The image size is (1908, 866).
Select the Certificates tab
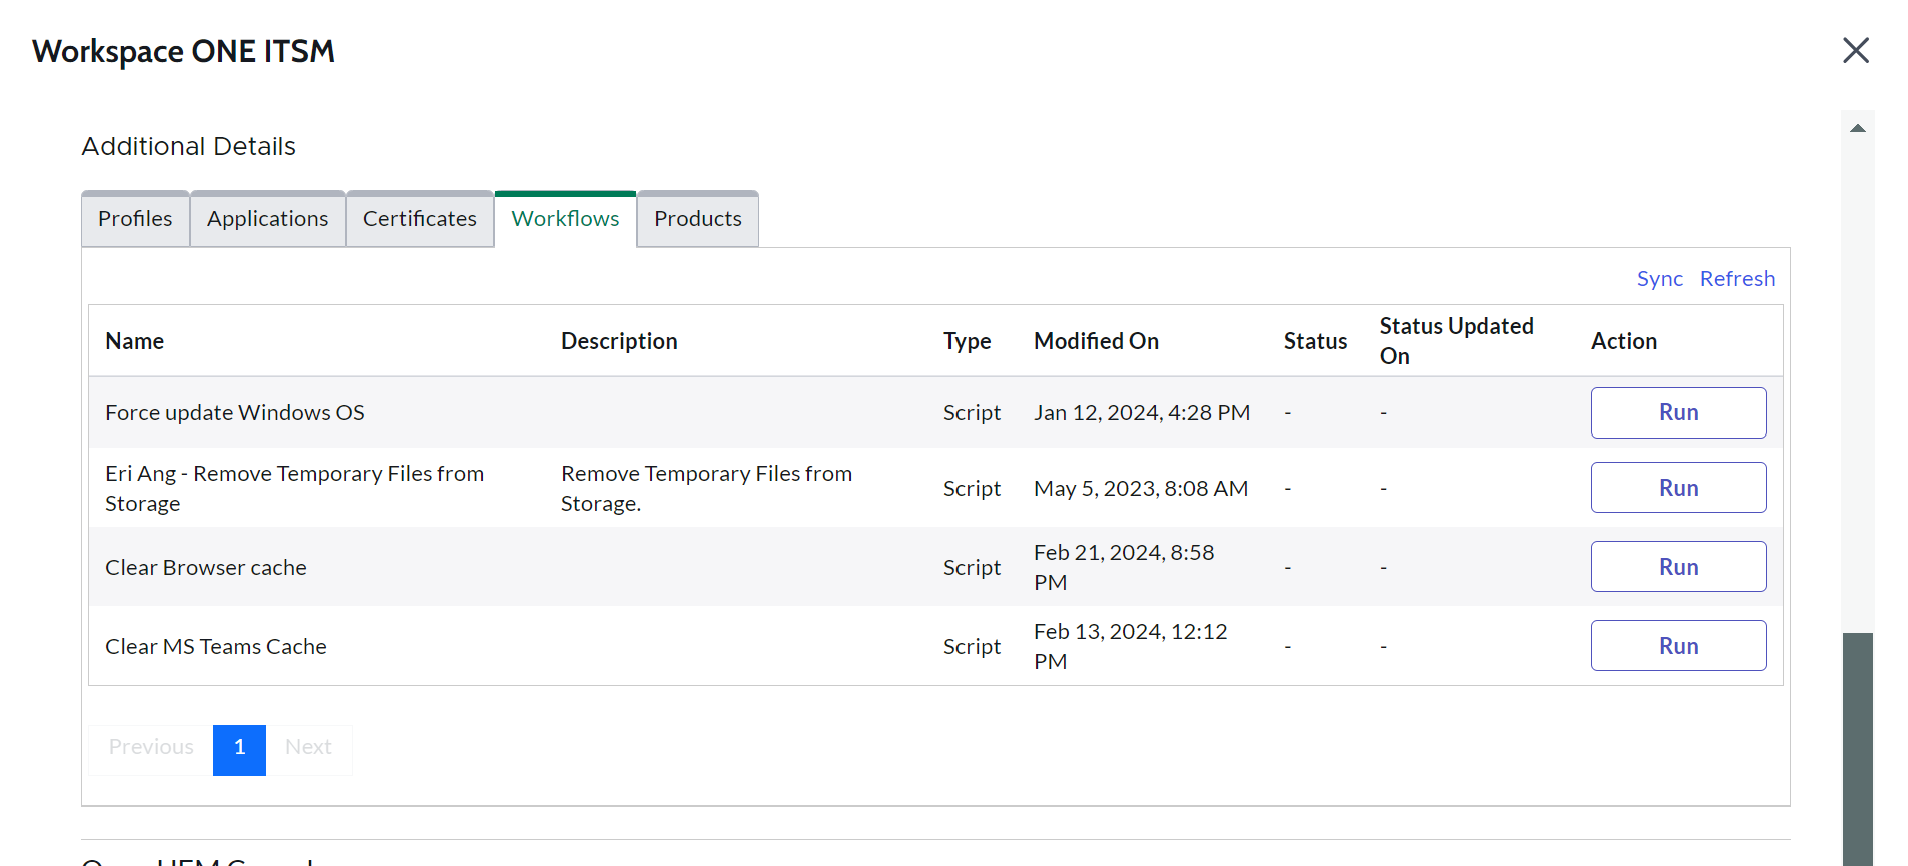pos(419,219)
